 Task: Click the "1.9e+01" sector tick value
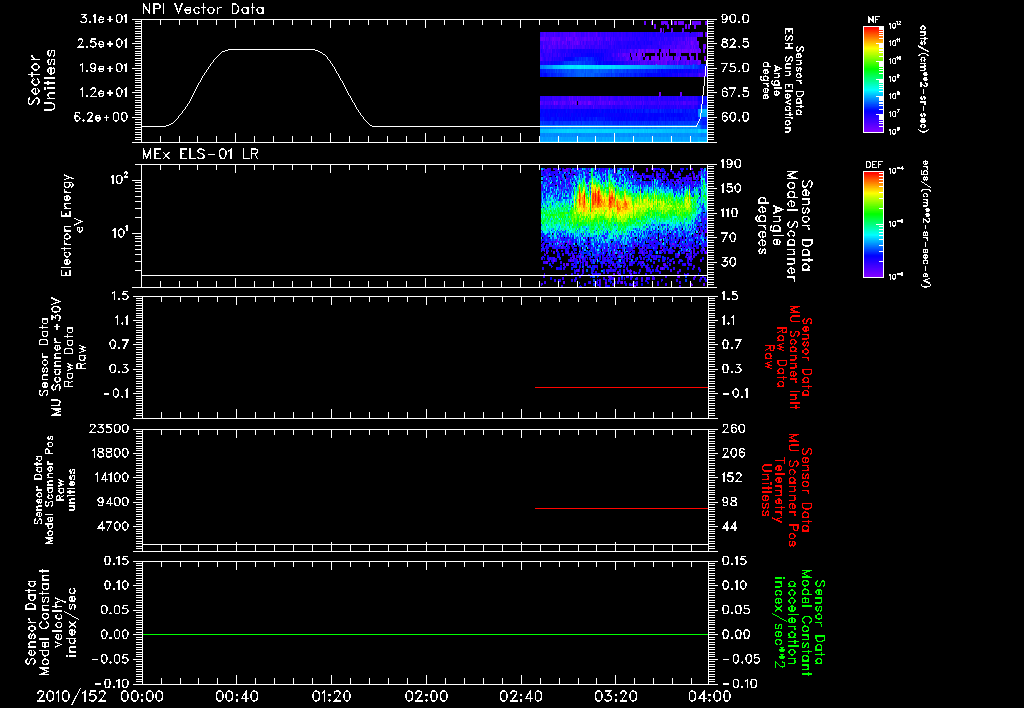pos(104,68)
